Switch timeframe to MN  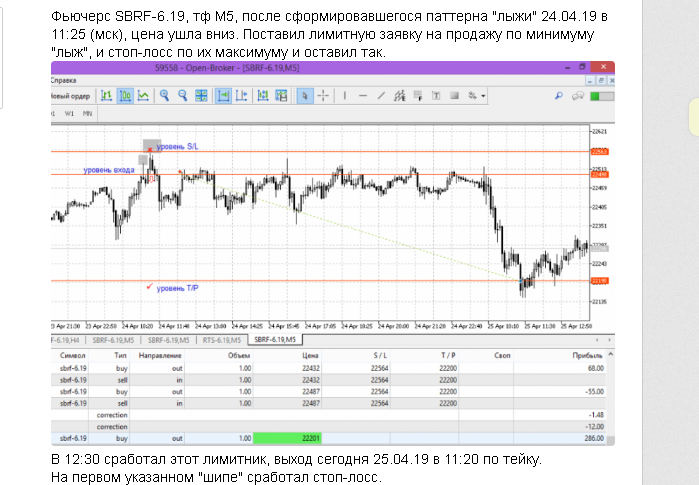tap(87, 114)
